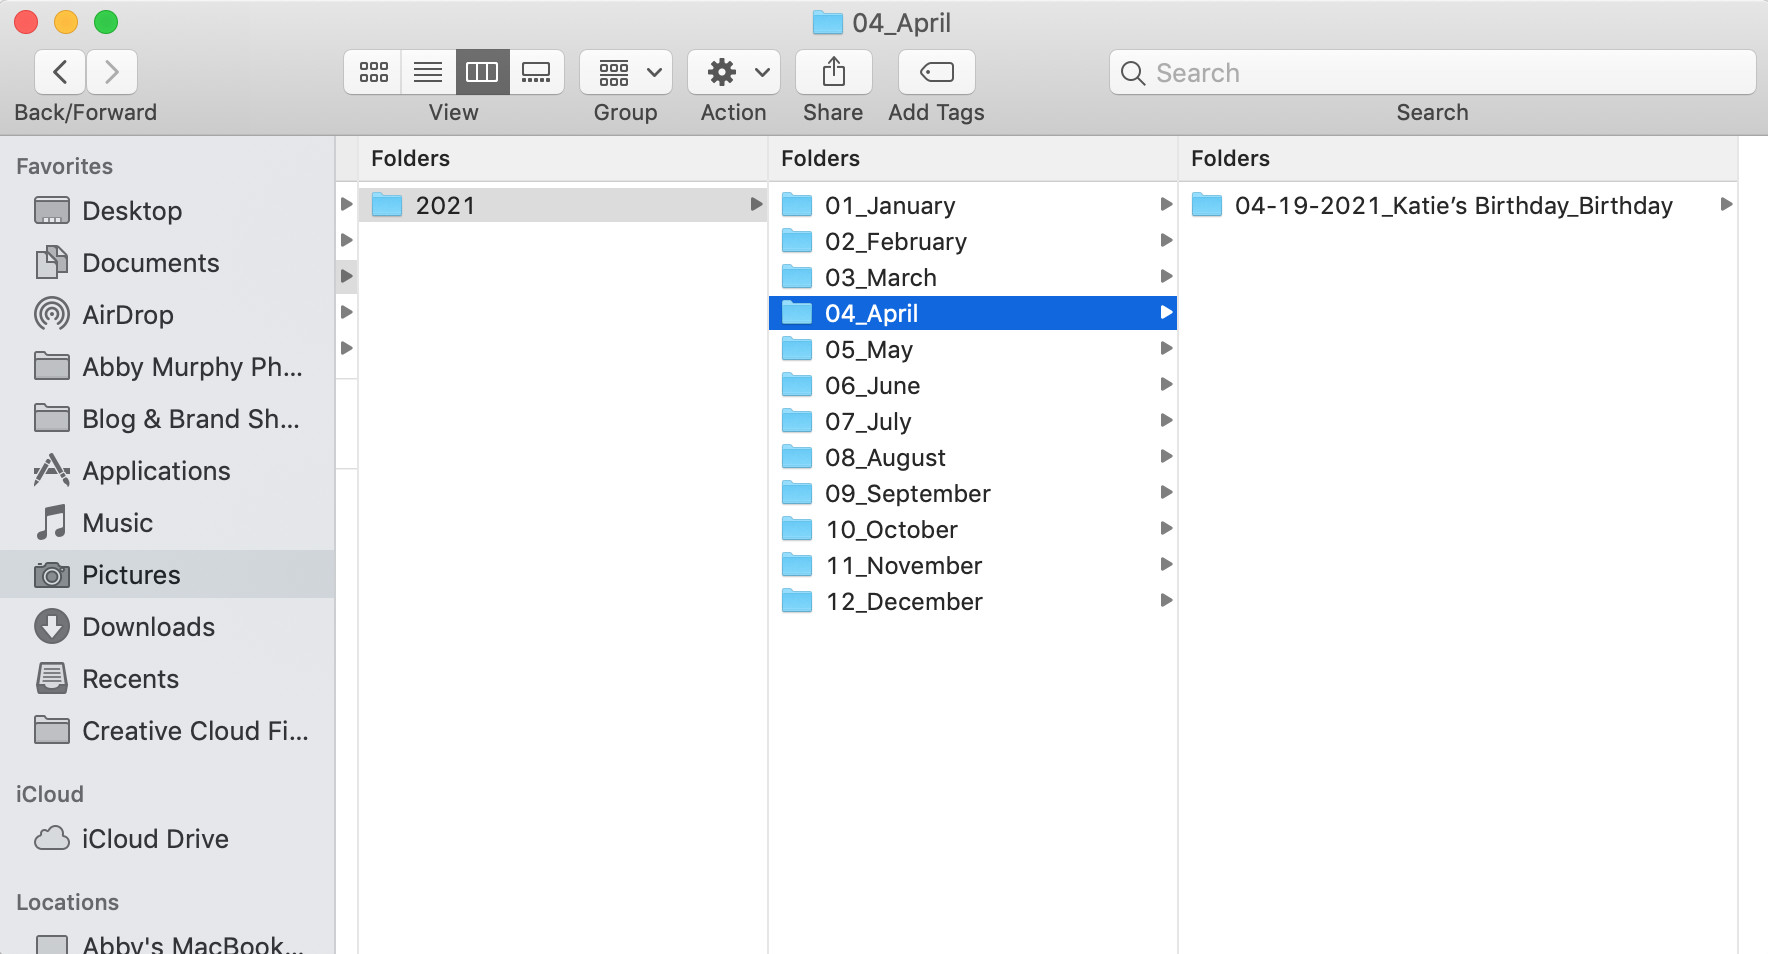Expand the 12_December folder arrow
This screenshot has width=1768, height=954.
point(1166,600)
